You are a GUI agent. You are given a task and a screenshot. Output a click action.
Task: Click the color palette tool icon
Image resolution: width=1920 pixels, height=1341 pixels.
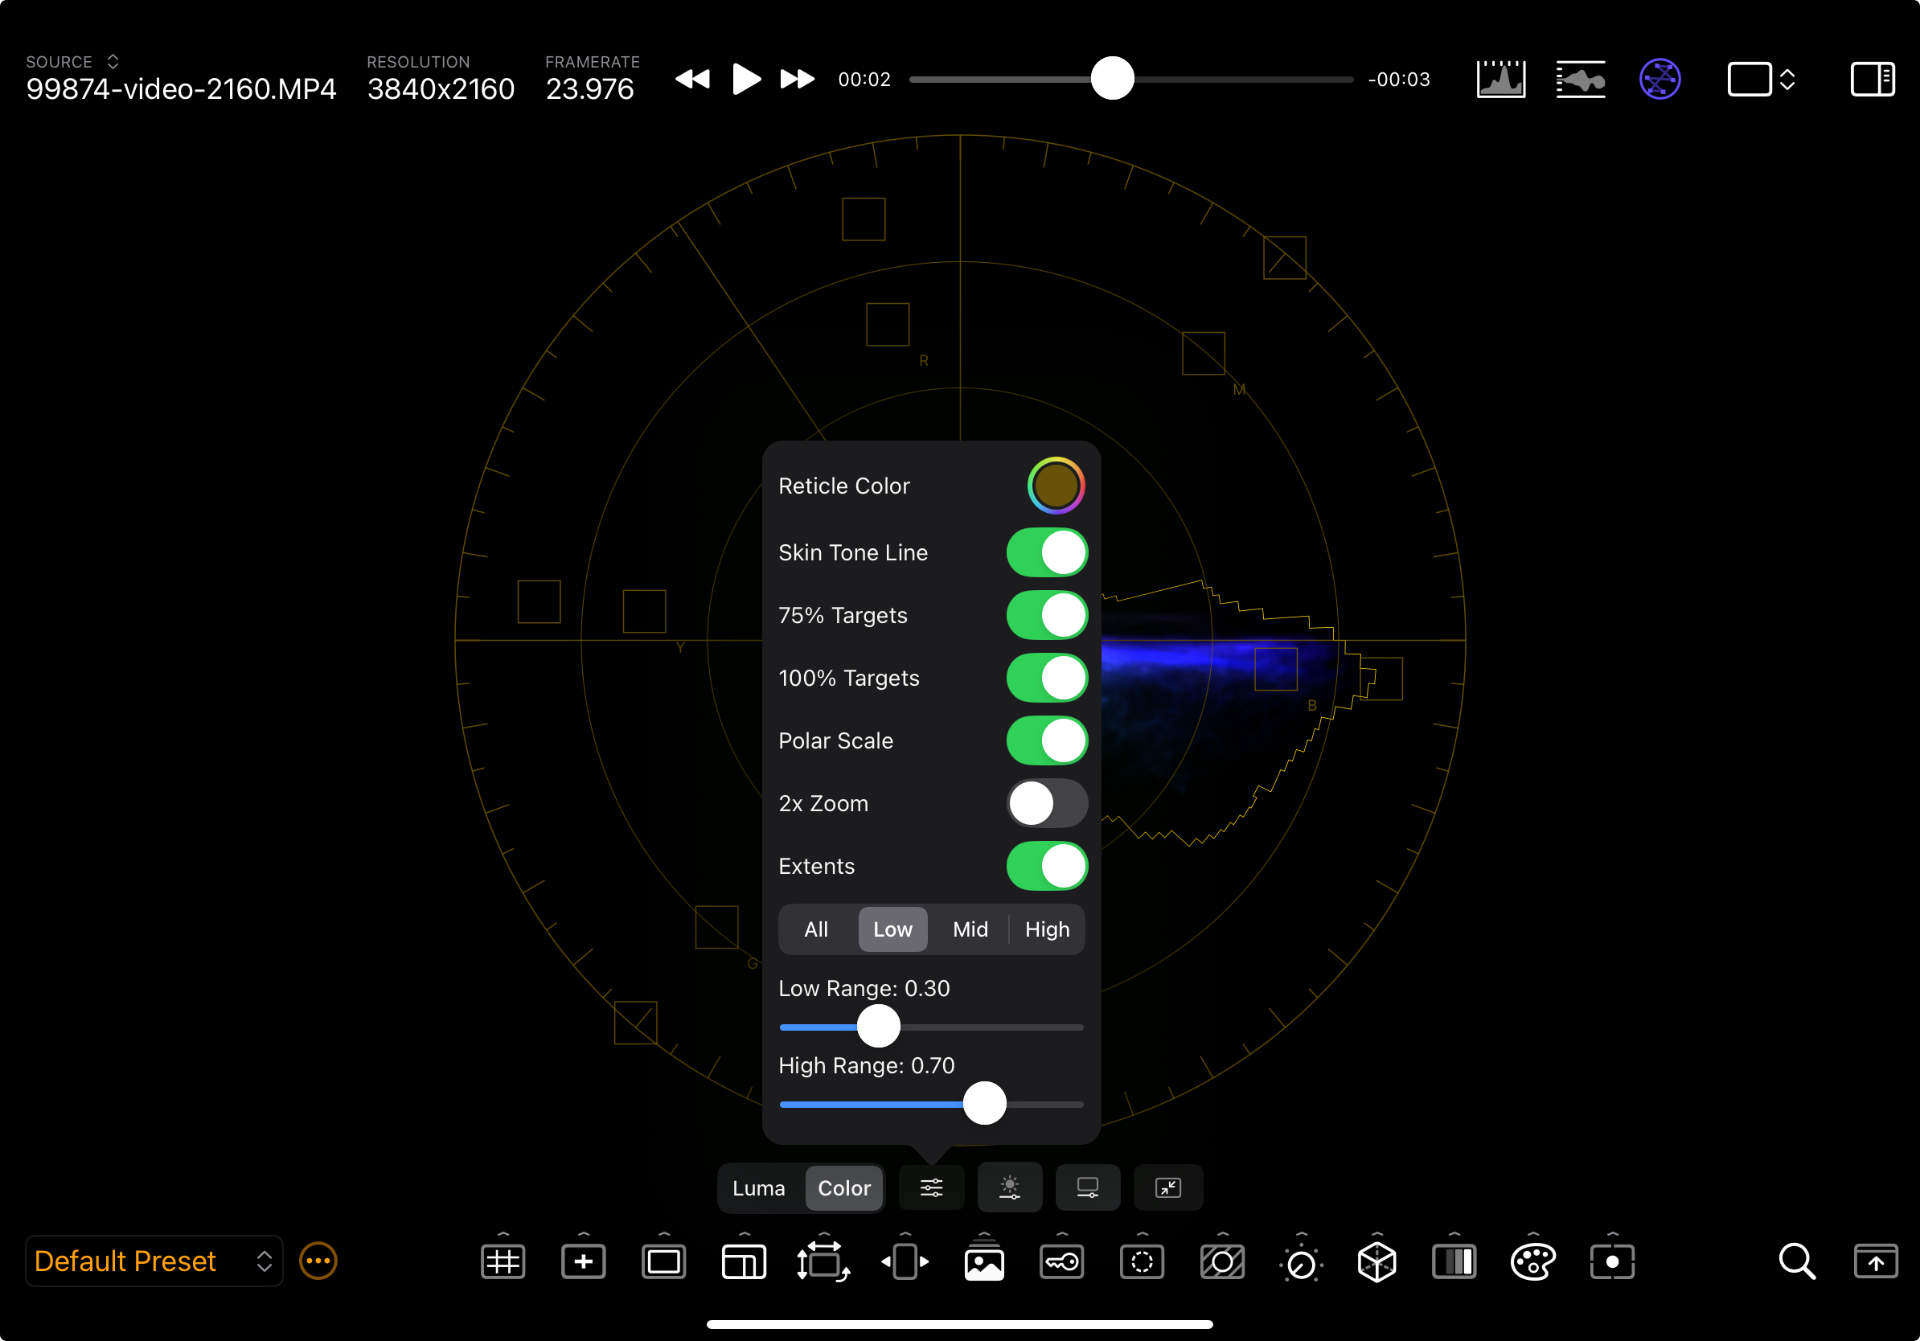(1532, 1262)
